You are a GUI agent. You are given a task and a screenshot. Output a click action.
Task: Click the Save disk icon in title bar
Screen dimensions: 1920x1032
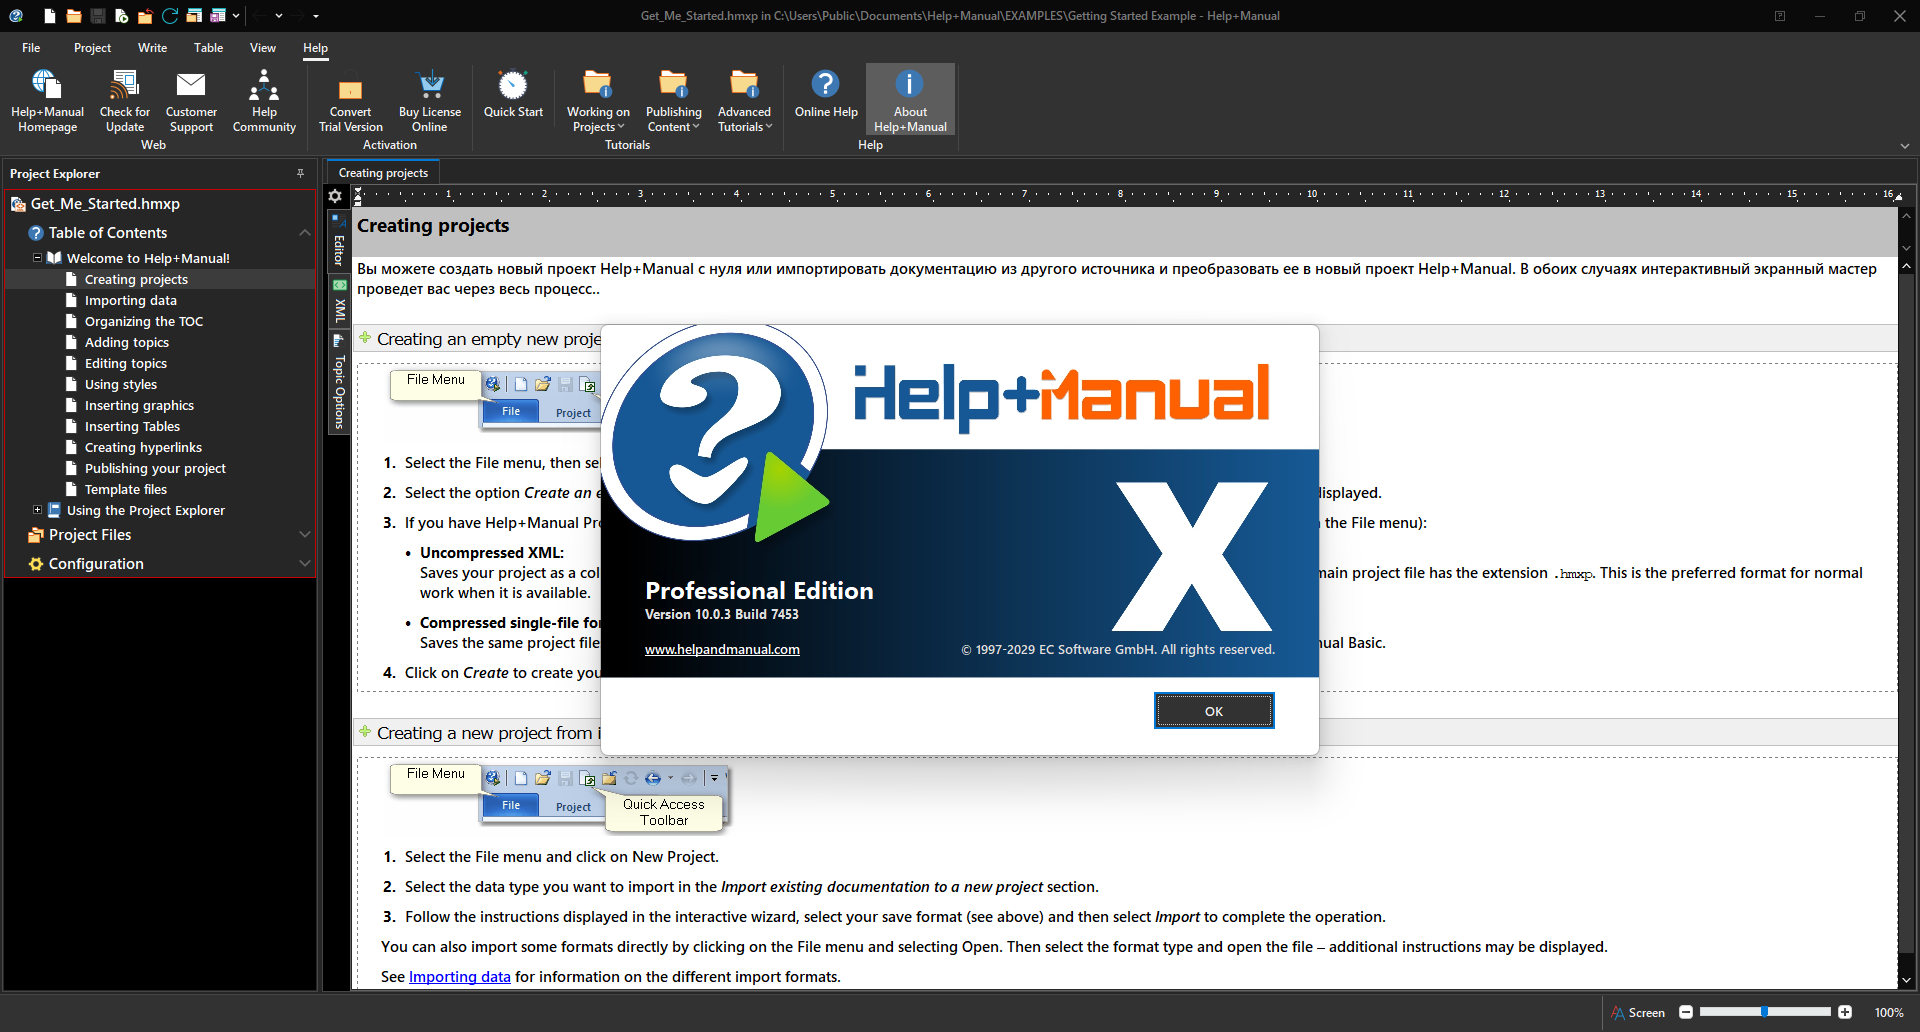[97, 16]
